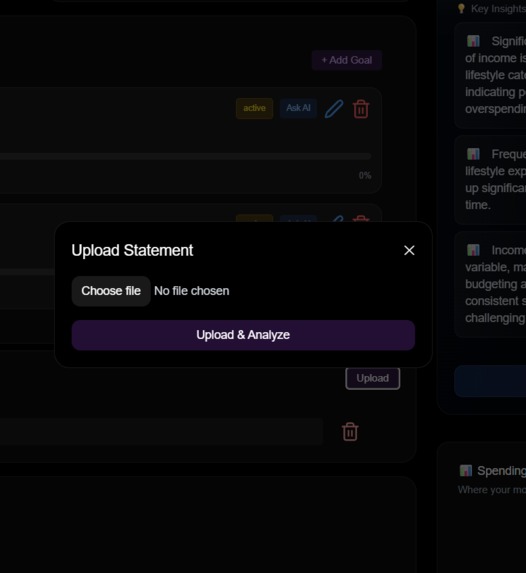The height and width of the screenshot is (573, 526).
Task: Click the first goal's 0% progress bar
Action: pos(185,156)
